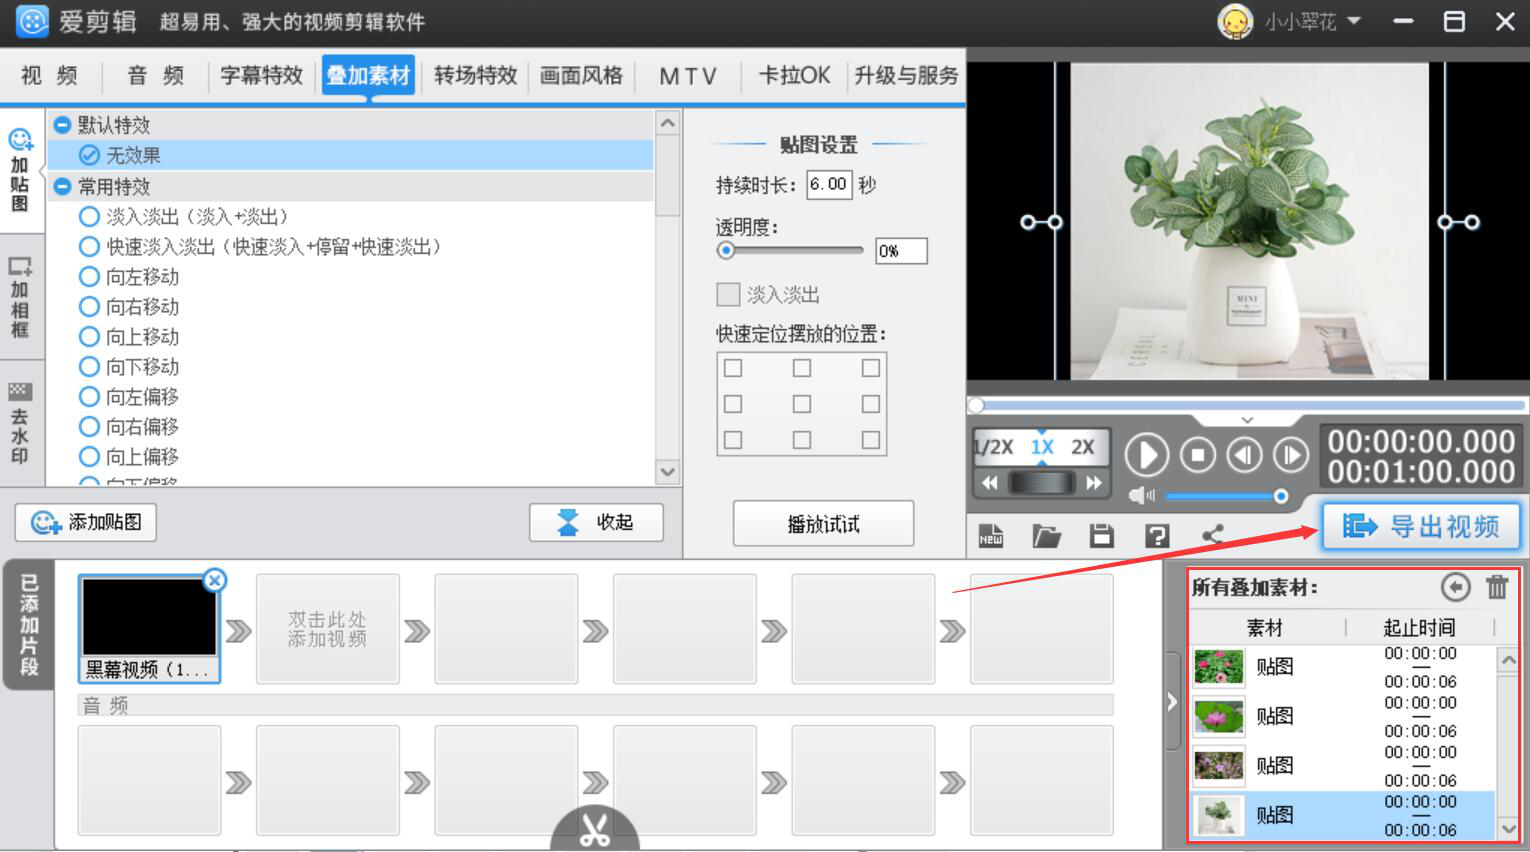Select the 加相框 sidebar tool
Viewport: 1530px width, 852px height.
[20, 298]
